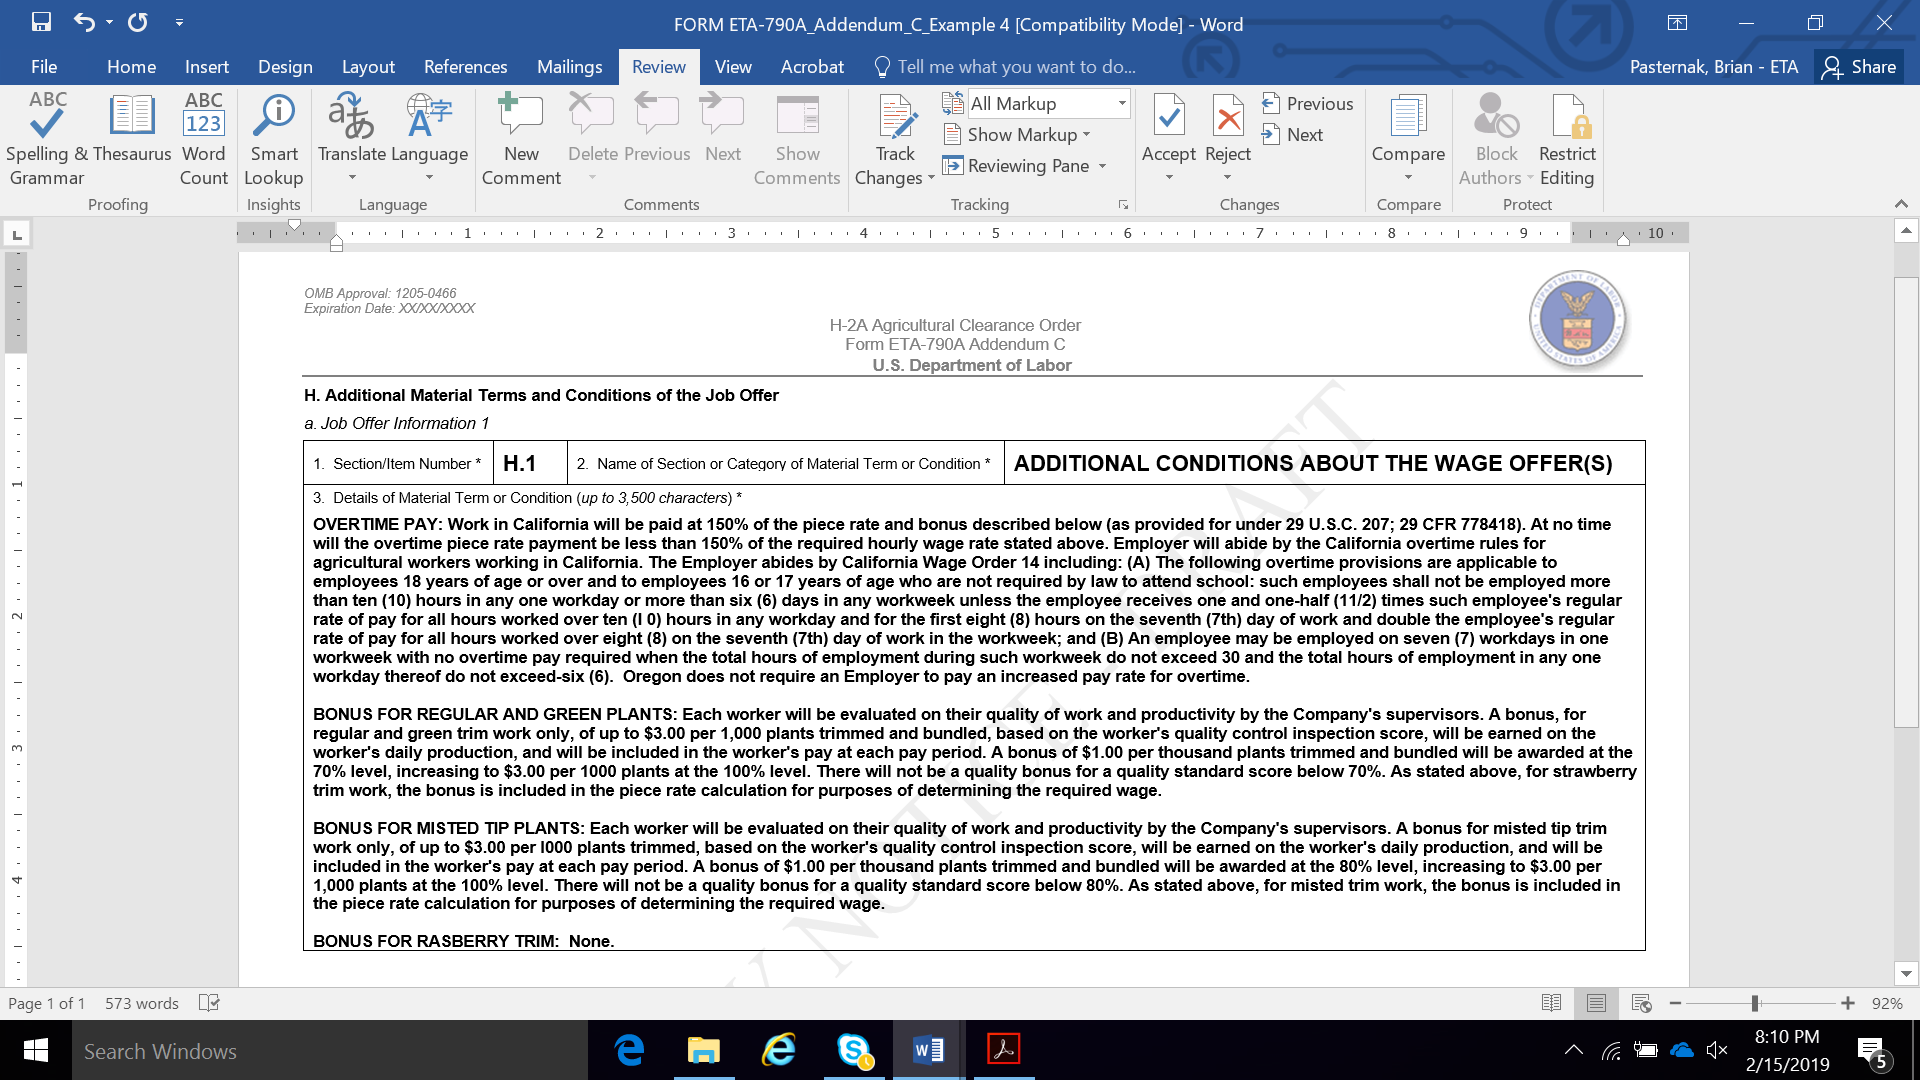The image size is (1920, 1080).
Task: Expand the Accept dropdown arrow
Action: (1168, 178)
